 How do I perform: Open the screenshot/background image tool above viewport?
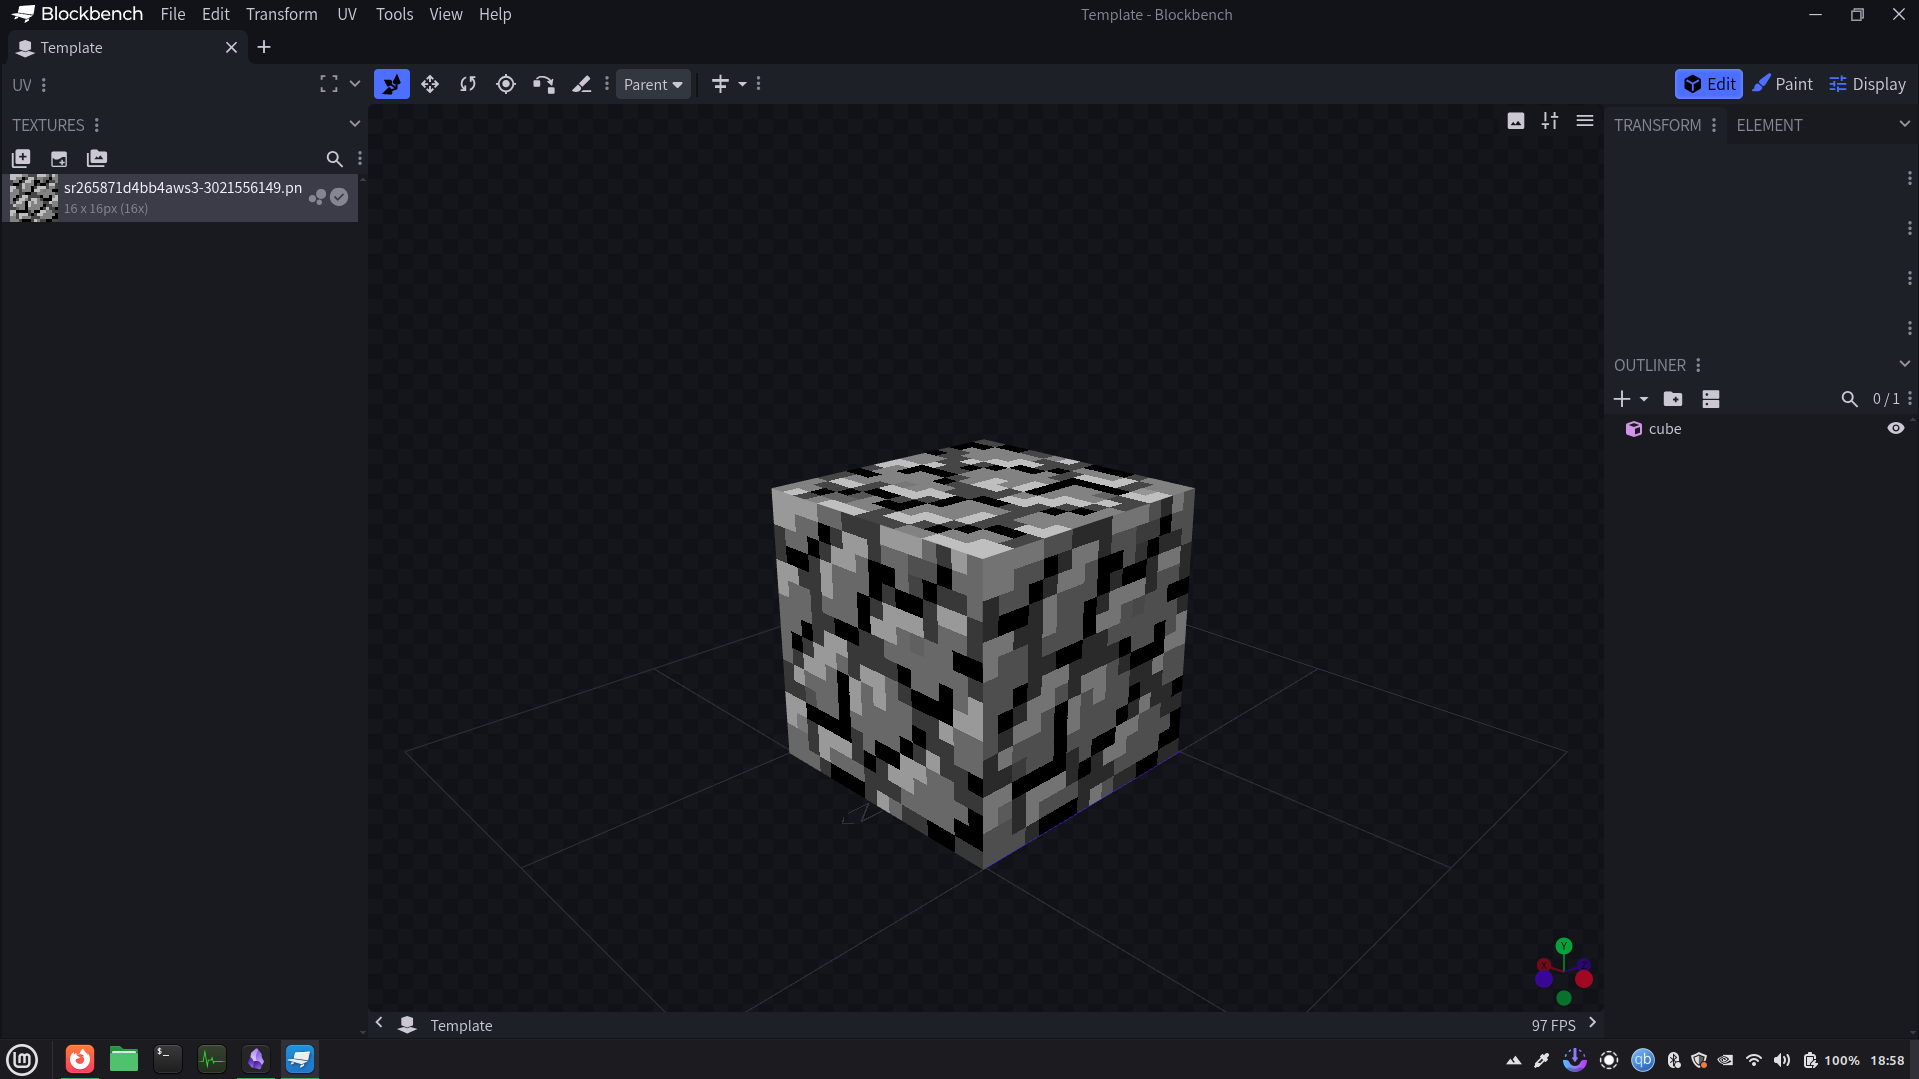tap(1515, 121)
